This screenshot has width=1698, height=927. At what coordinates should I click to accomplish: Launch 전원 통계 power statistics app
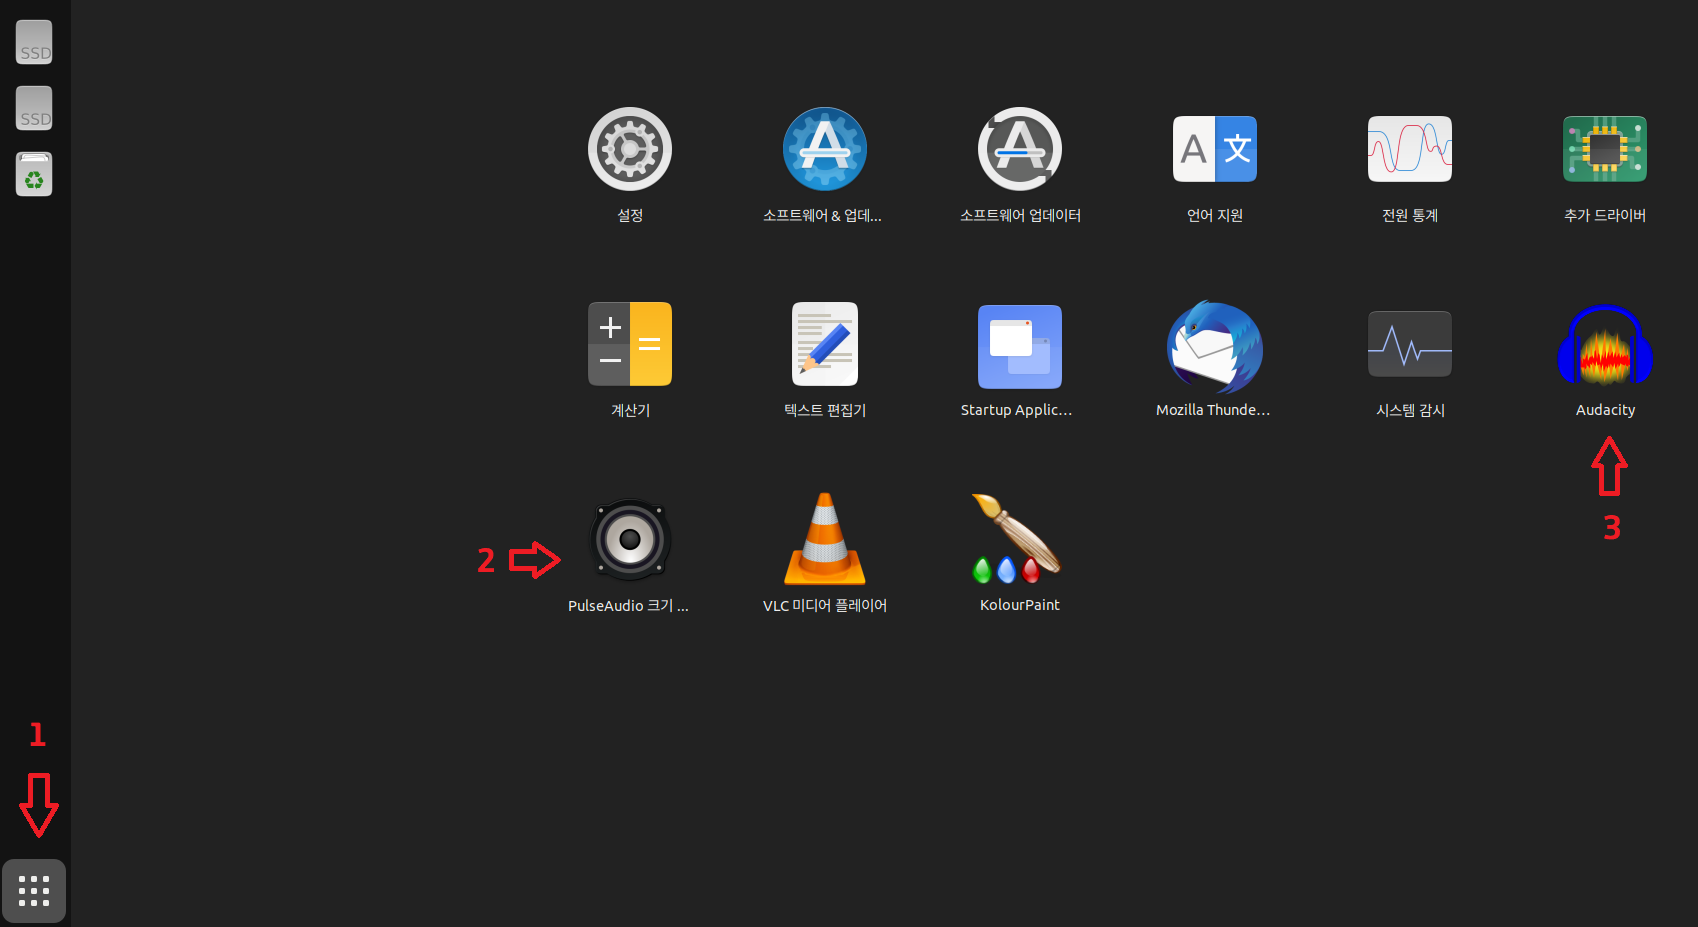pyautogui.click(x=1410, y=149)
